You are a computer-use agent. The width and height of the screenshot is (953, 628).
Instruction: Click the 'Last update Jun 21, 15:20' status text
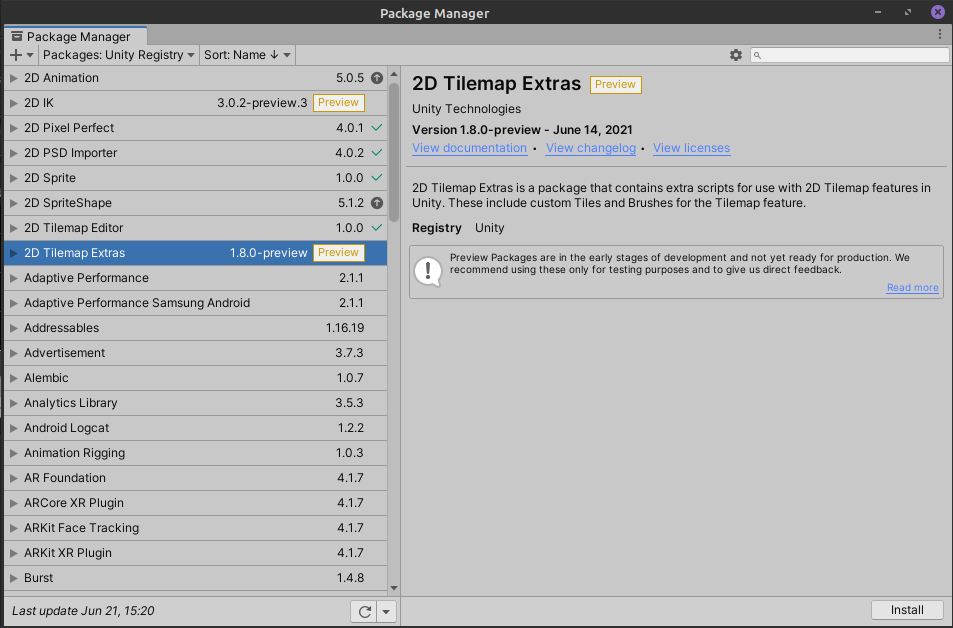(83, 611)
